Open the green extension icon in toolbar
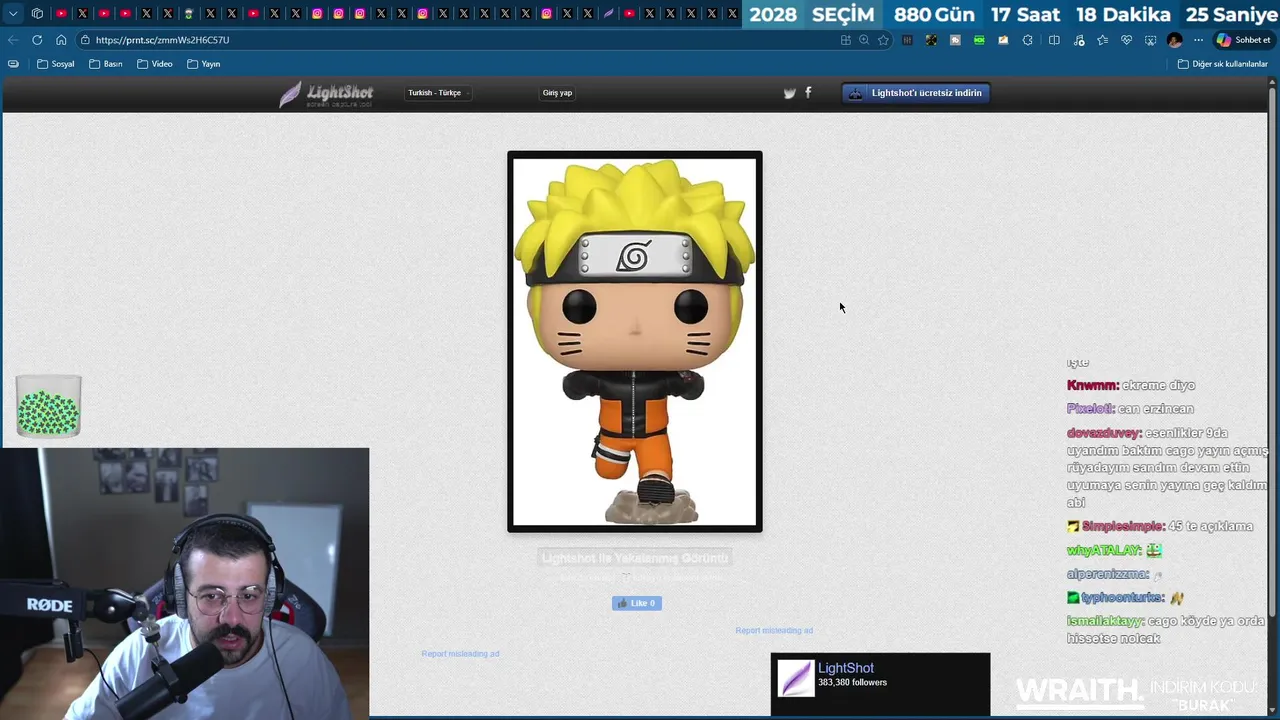 point(979,40)
